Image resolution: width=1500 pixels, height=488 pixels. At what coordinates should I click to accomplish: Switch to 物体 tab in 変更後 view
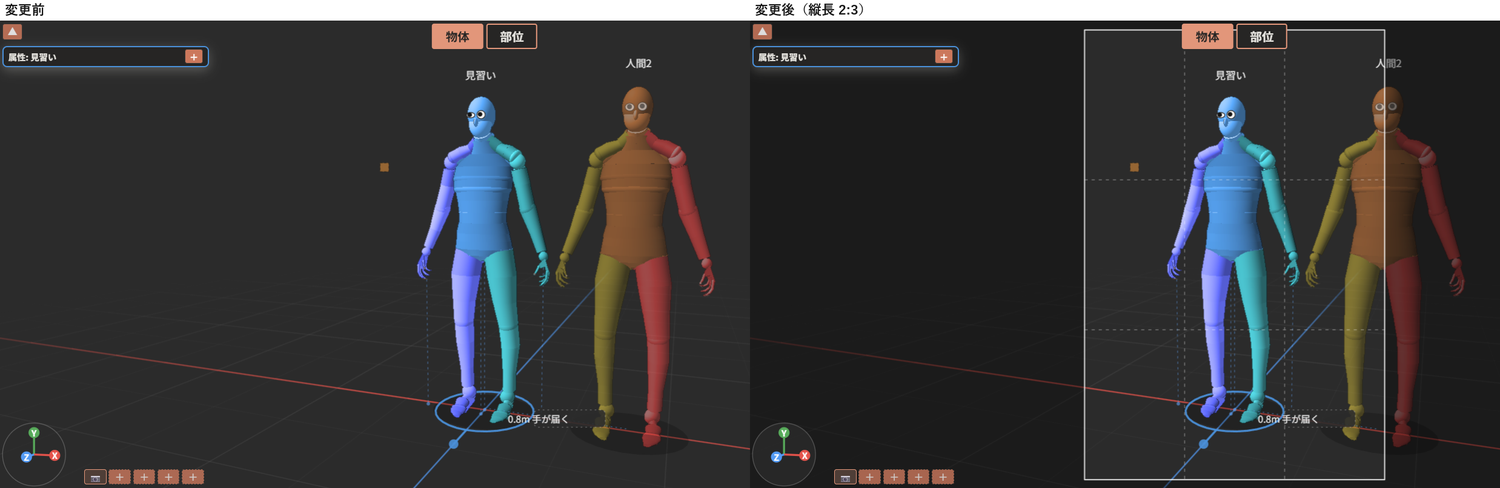click(x=1208, y=37)
